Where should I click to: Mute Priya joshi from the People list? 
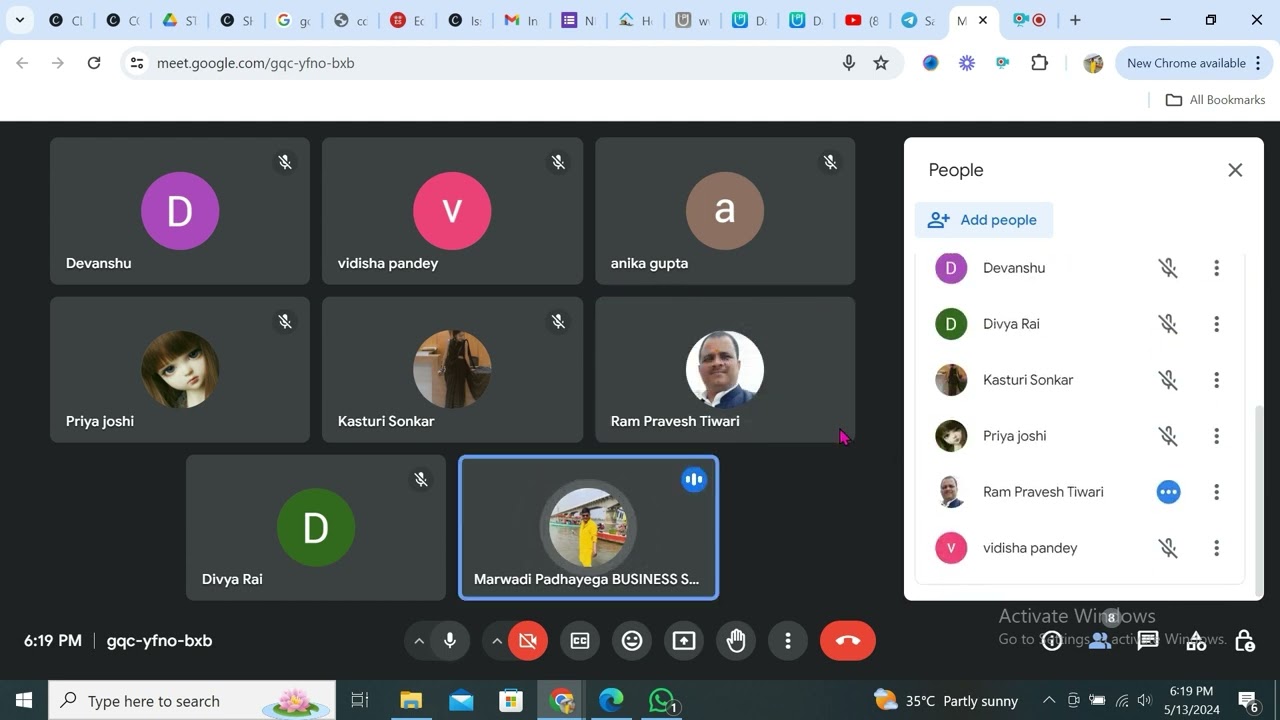click(1168, 436)
